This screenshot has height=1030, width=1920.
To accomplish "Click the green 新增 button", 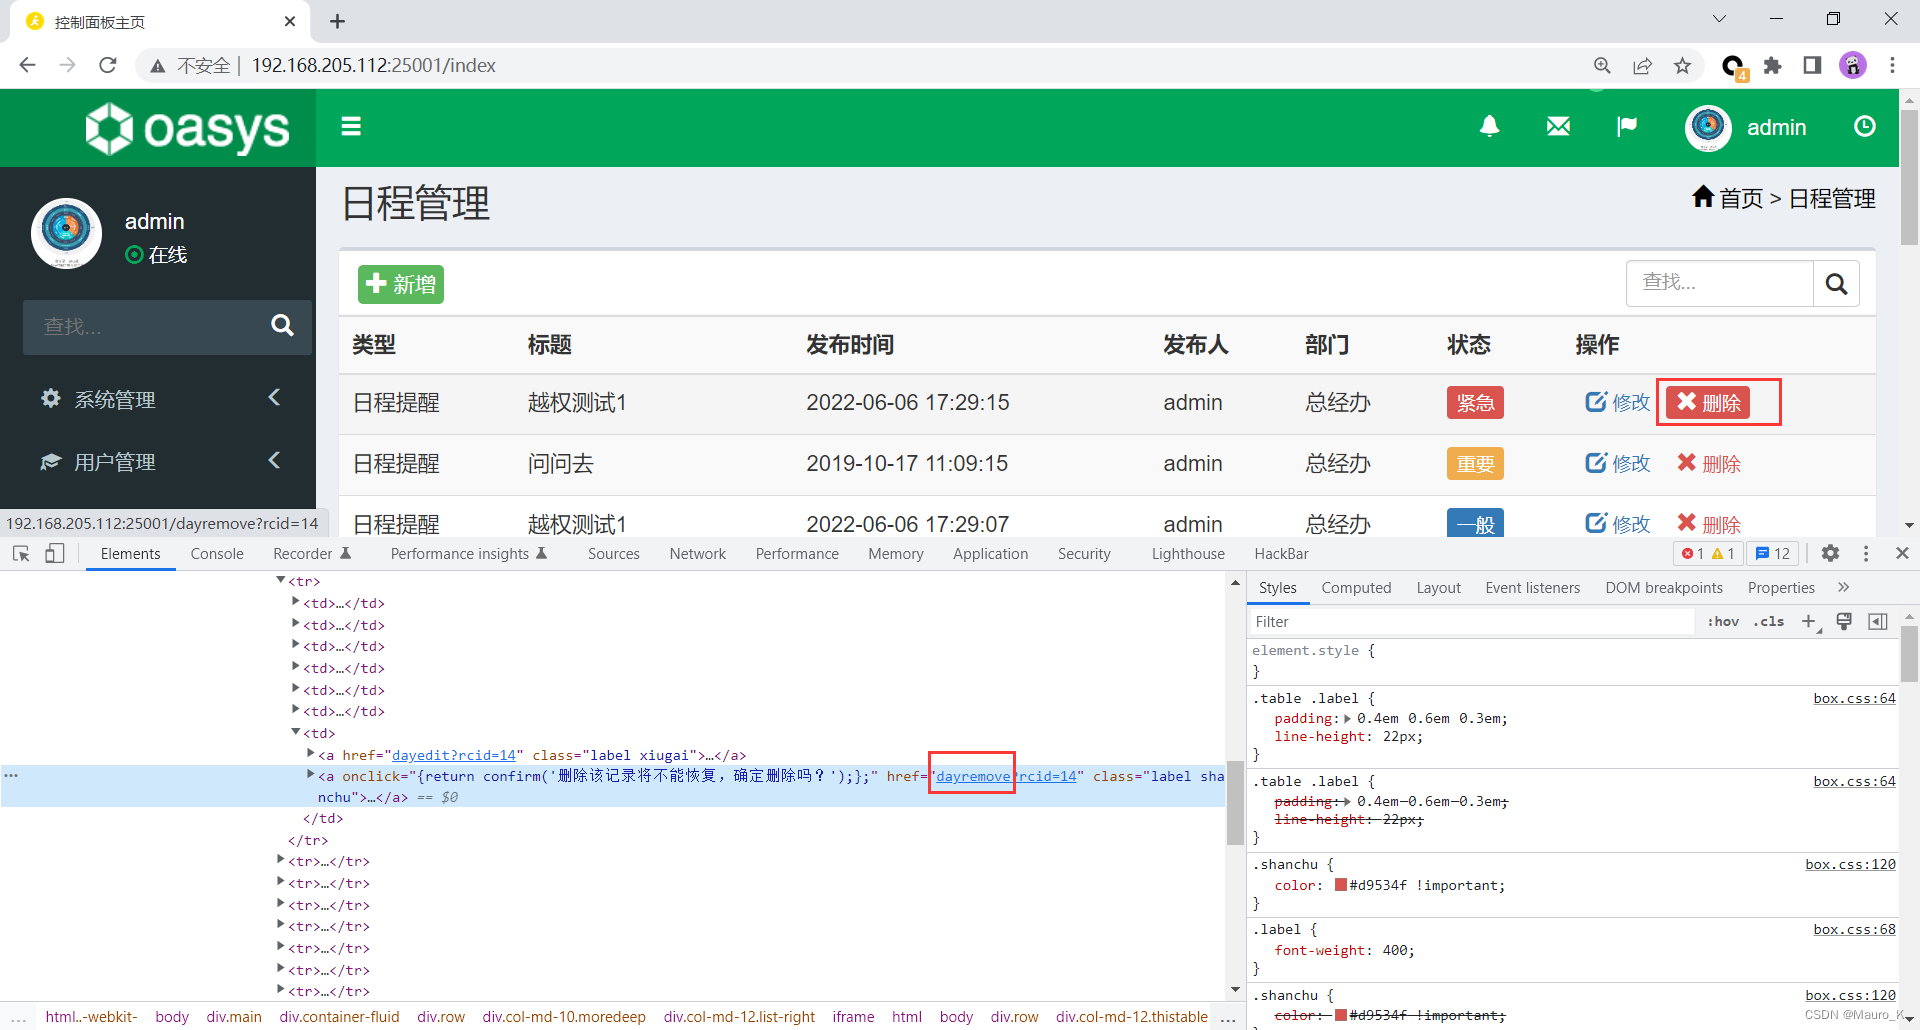I will click(400, 284).
